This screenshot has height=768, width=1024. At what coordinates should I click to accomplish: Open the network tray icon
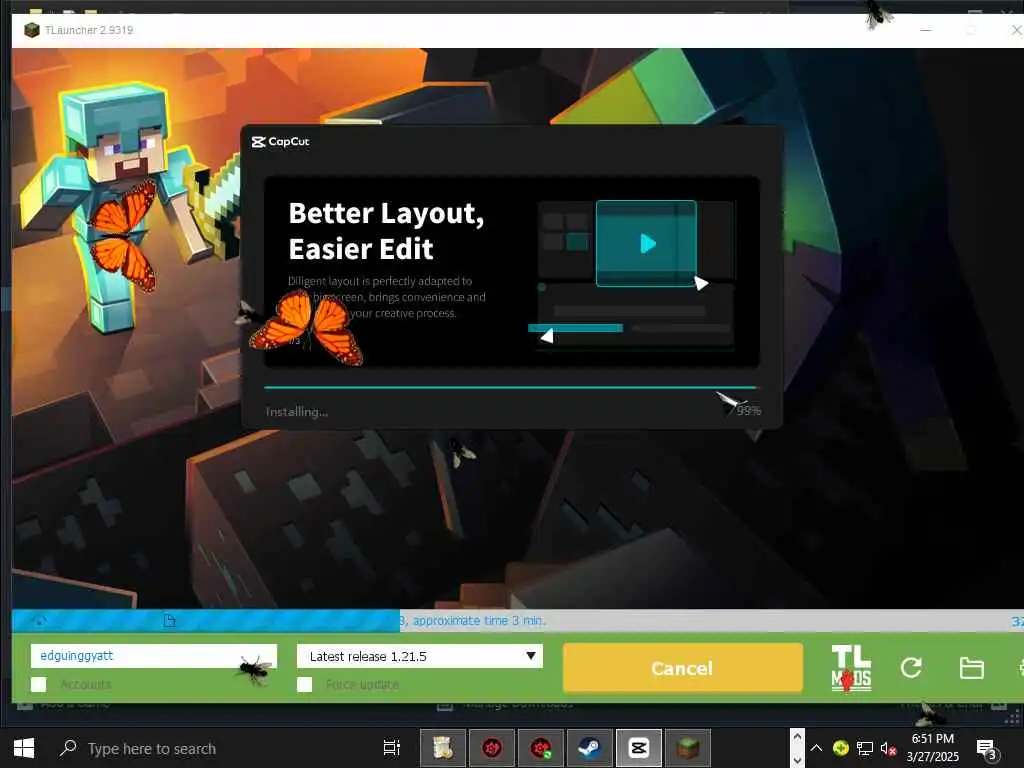(865, 748)
